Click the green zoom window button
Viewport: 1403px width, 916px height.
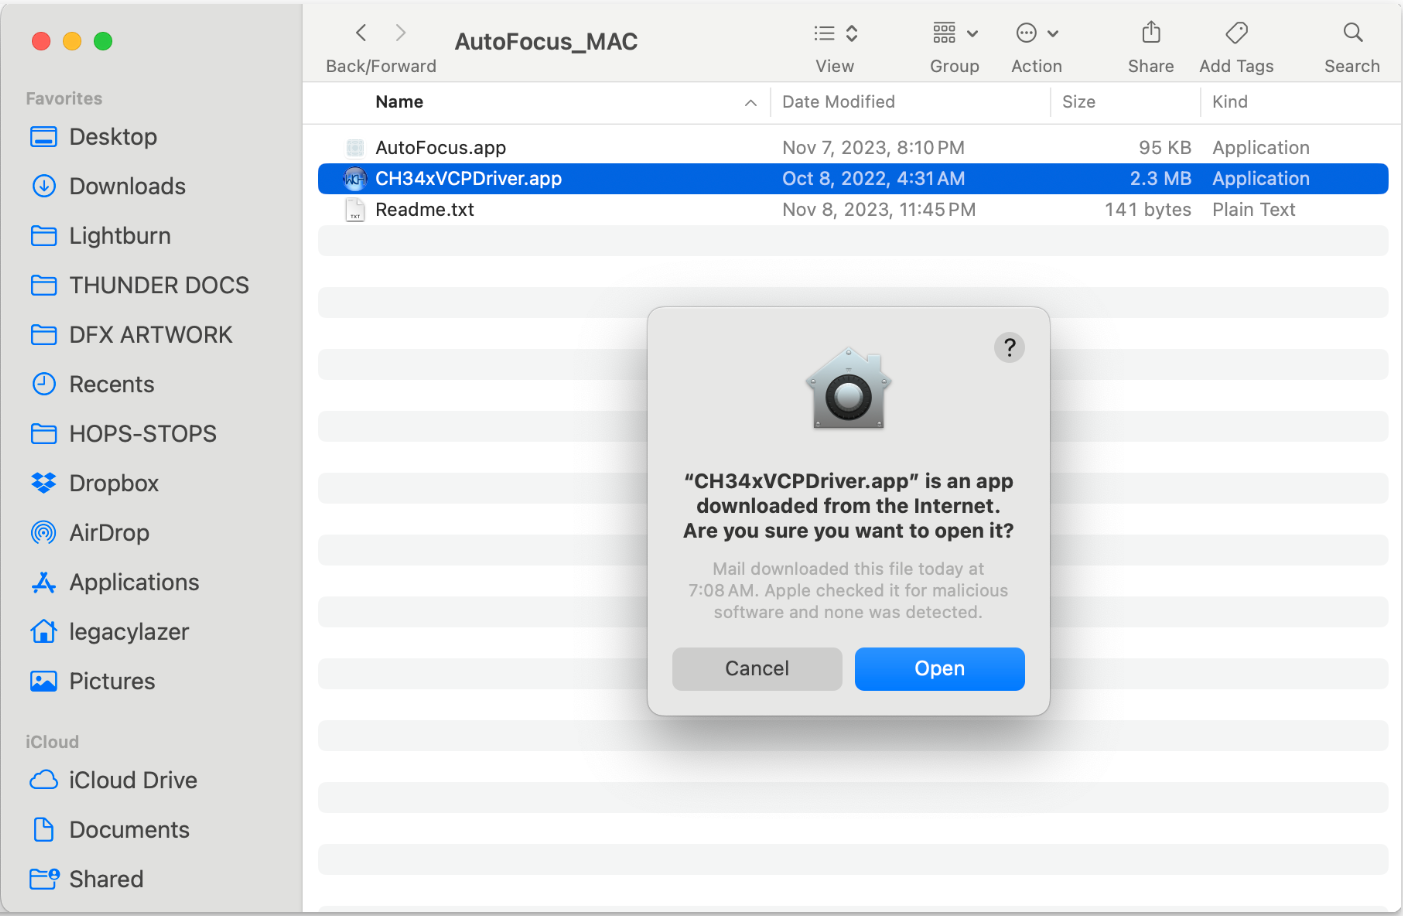click(103, 41)
